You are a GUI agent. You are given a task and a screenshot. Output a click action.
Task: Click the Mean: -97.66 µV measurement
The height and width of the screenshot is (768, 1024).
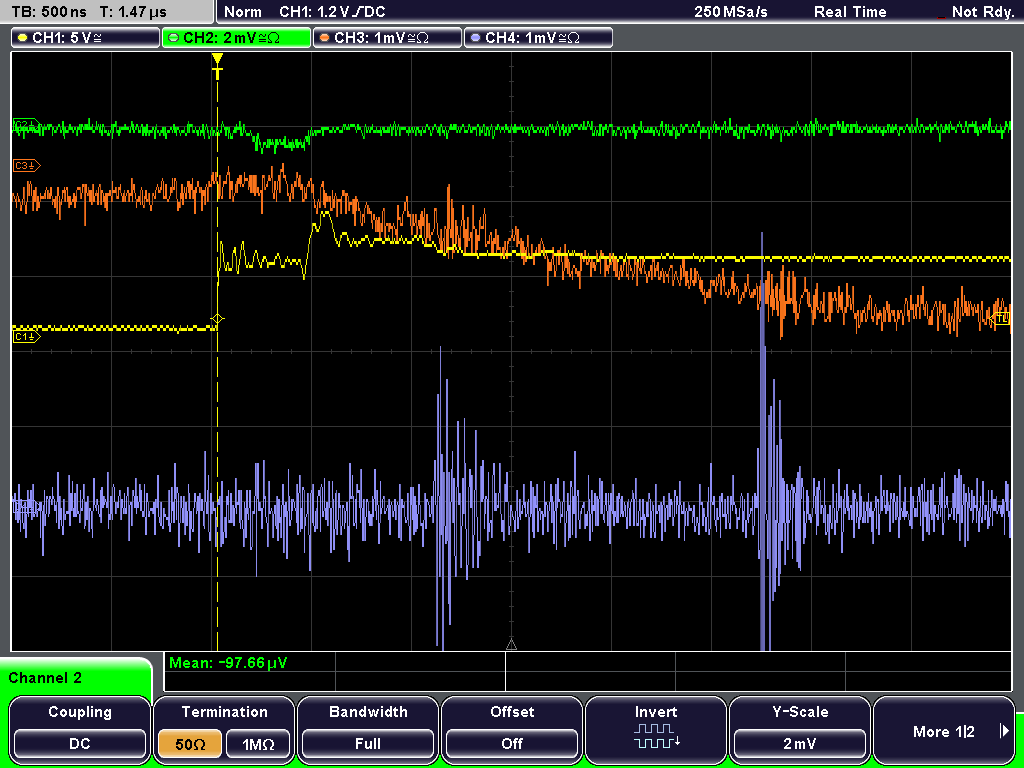(x=228, y=663)
